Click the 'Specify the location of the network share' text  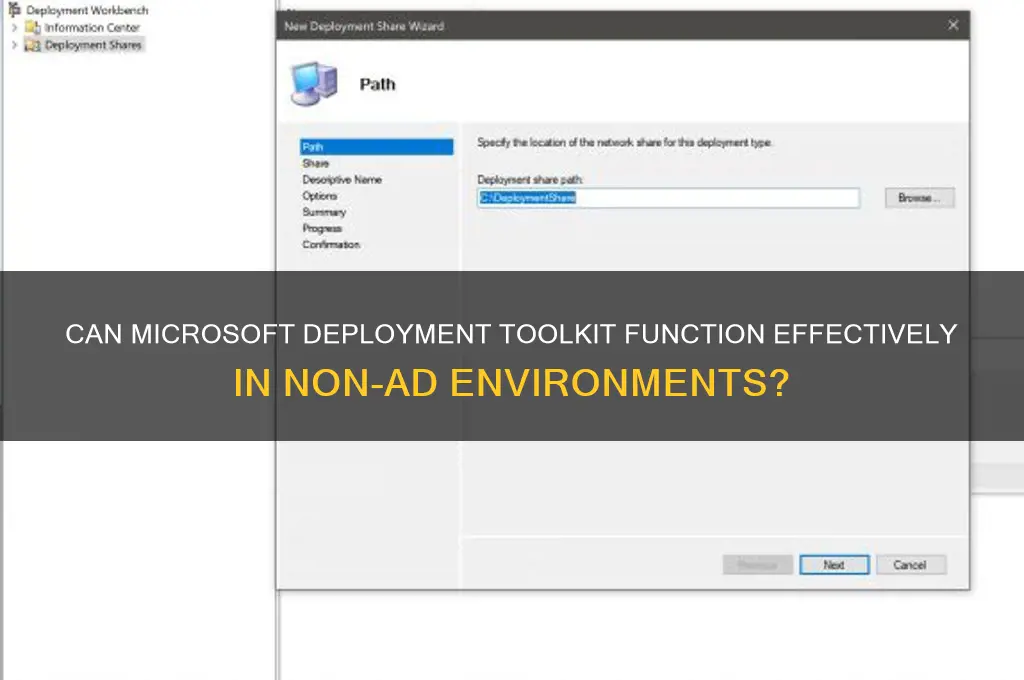[624, 142]
